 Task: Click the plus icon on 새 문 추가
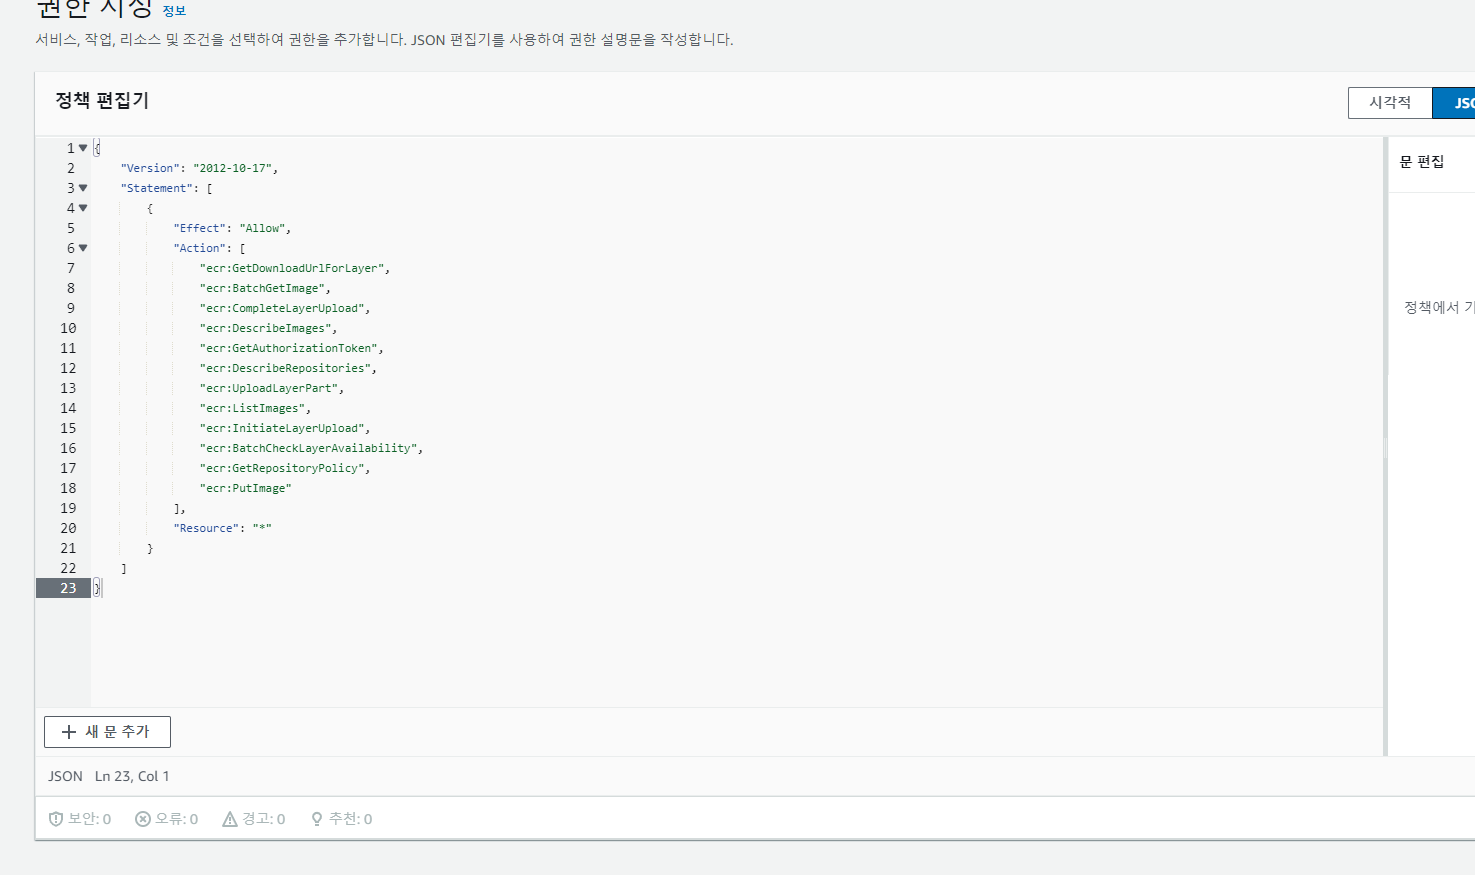point(69,732)
